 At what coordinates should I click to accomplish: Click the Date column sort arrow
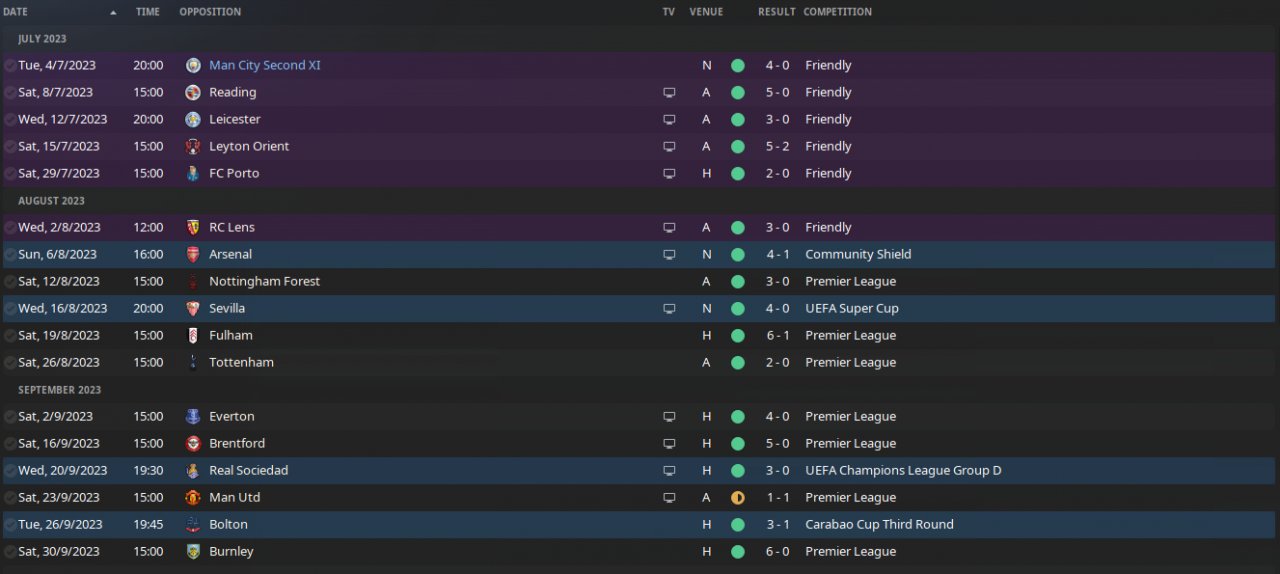click(113, 13)
